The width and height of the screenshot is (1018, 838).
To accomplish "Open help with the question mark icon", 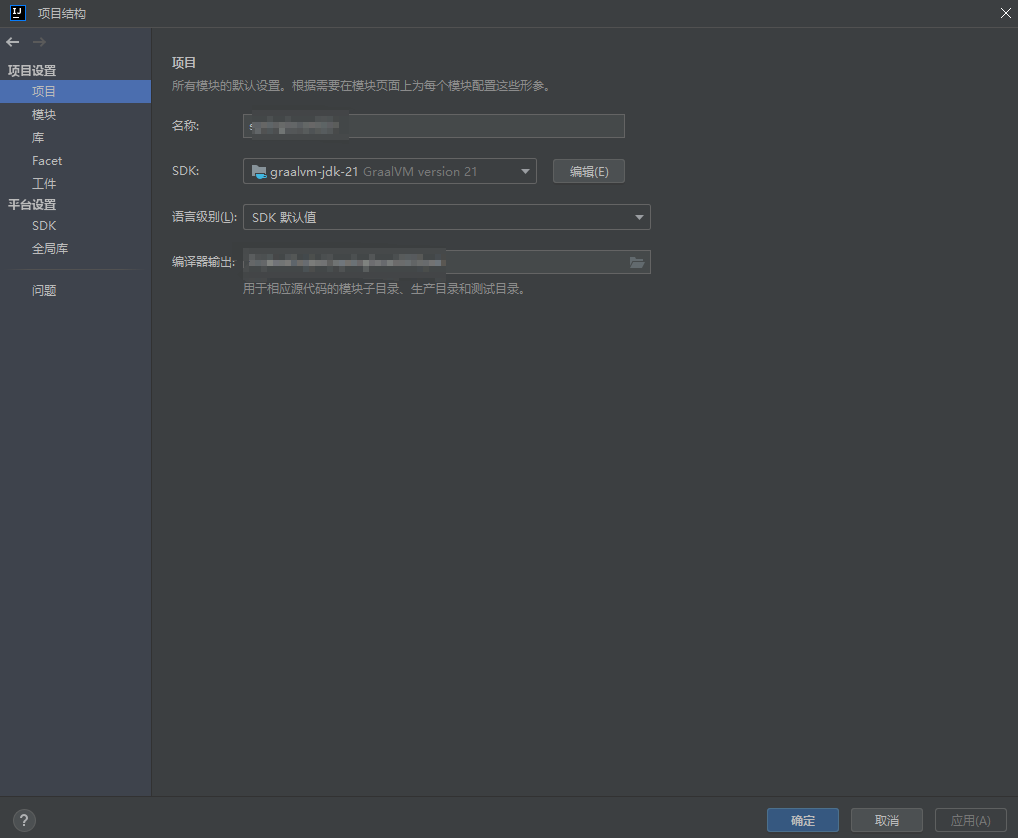I will [x=24, y=820].
